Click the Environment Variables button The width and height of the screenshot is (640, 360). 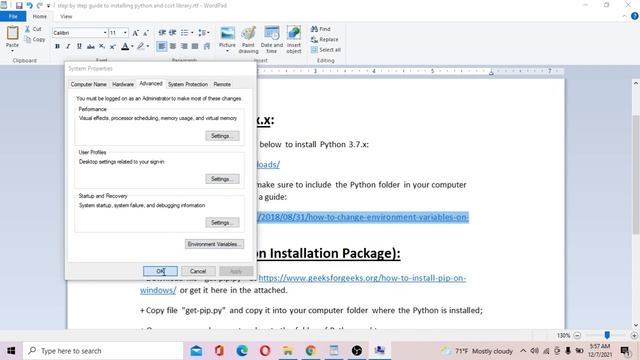coord(214,244)
